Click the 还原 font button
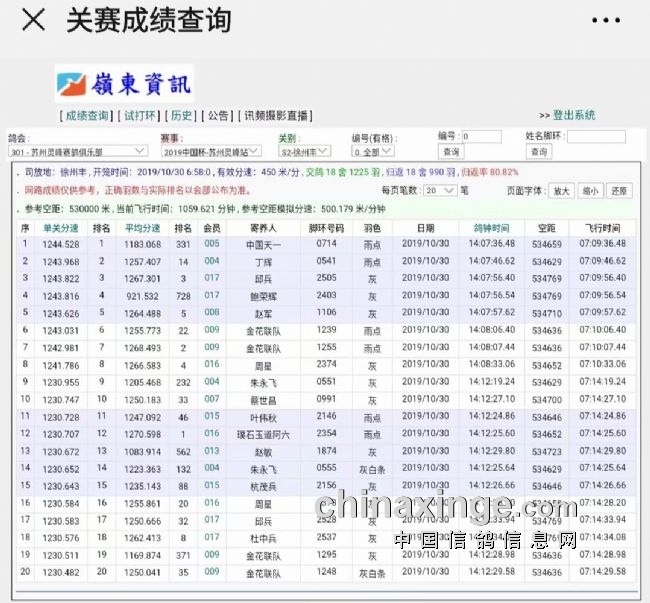 (x=619, y=191)
